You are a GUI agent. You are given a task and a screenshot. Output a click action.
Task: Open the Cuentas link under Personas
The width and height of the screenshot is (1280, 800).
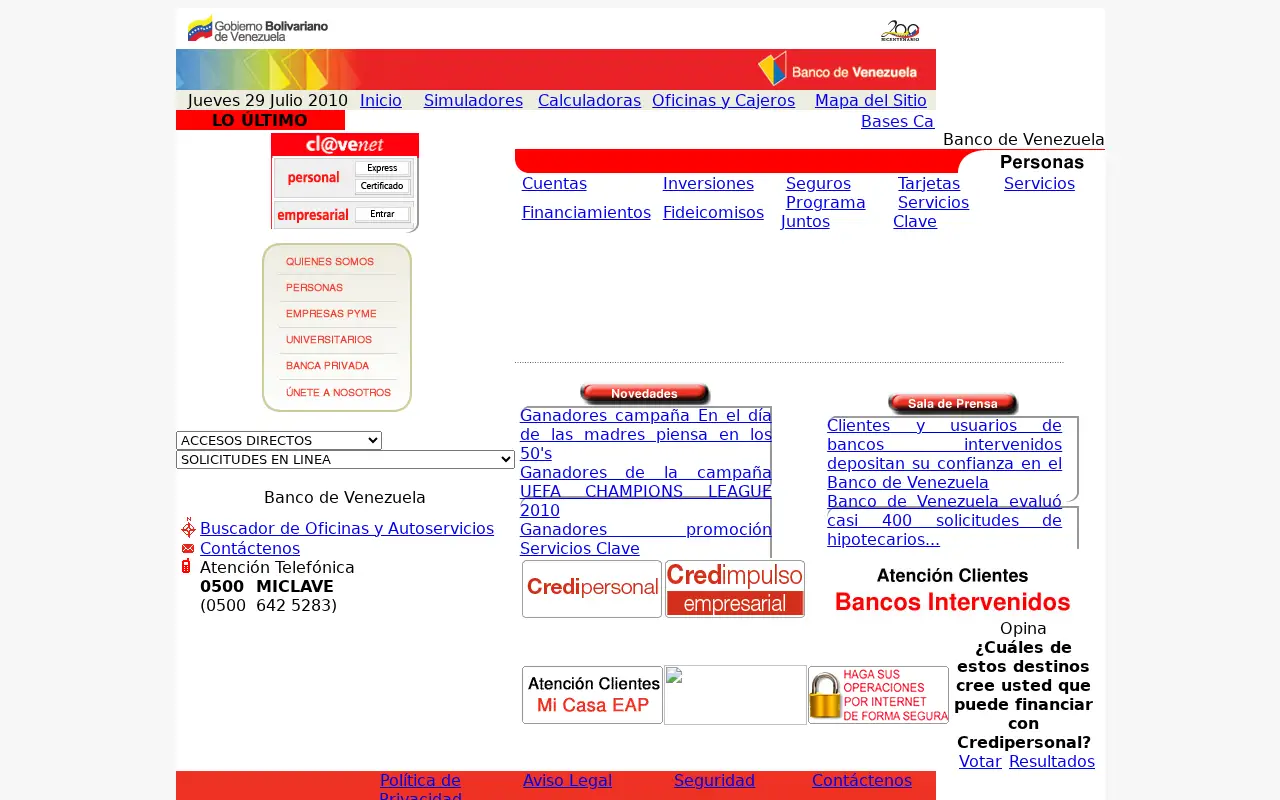pyautogui.click(x=554, y=183)
